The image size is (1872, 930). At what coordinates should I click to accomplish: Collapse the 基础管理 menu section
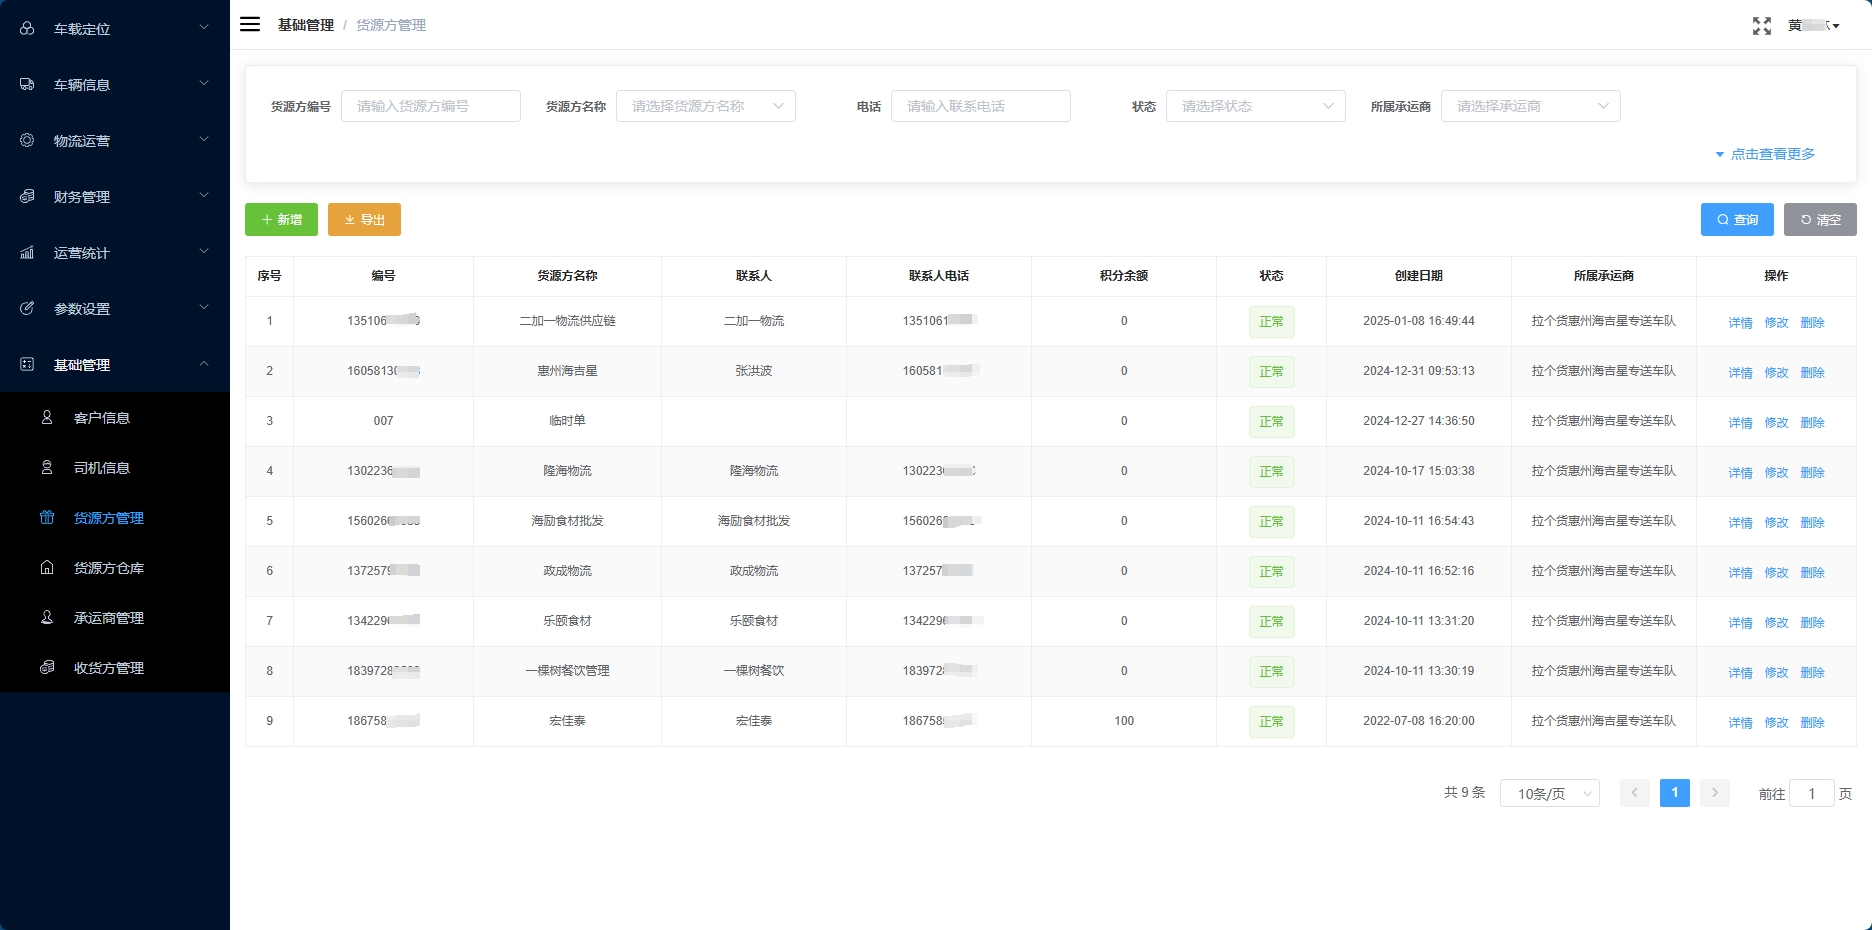coord(115,365)
